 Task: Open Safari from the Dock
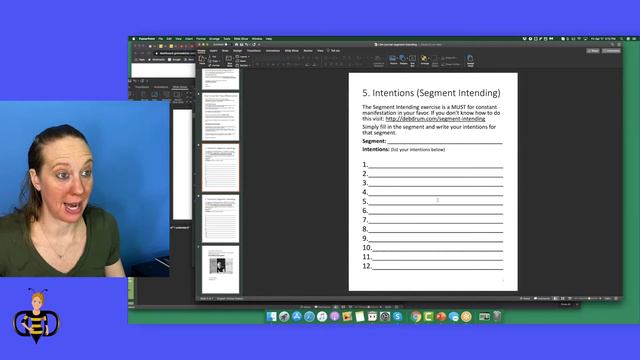(309, 316)
